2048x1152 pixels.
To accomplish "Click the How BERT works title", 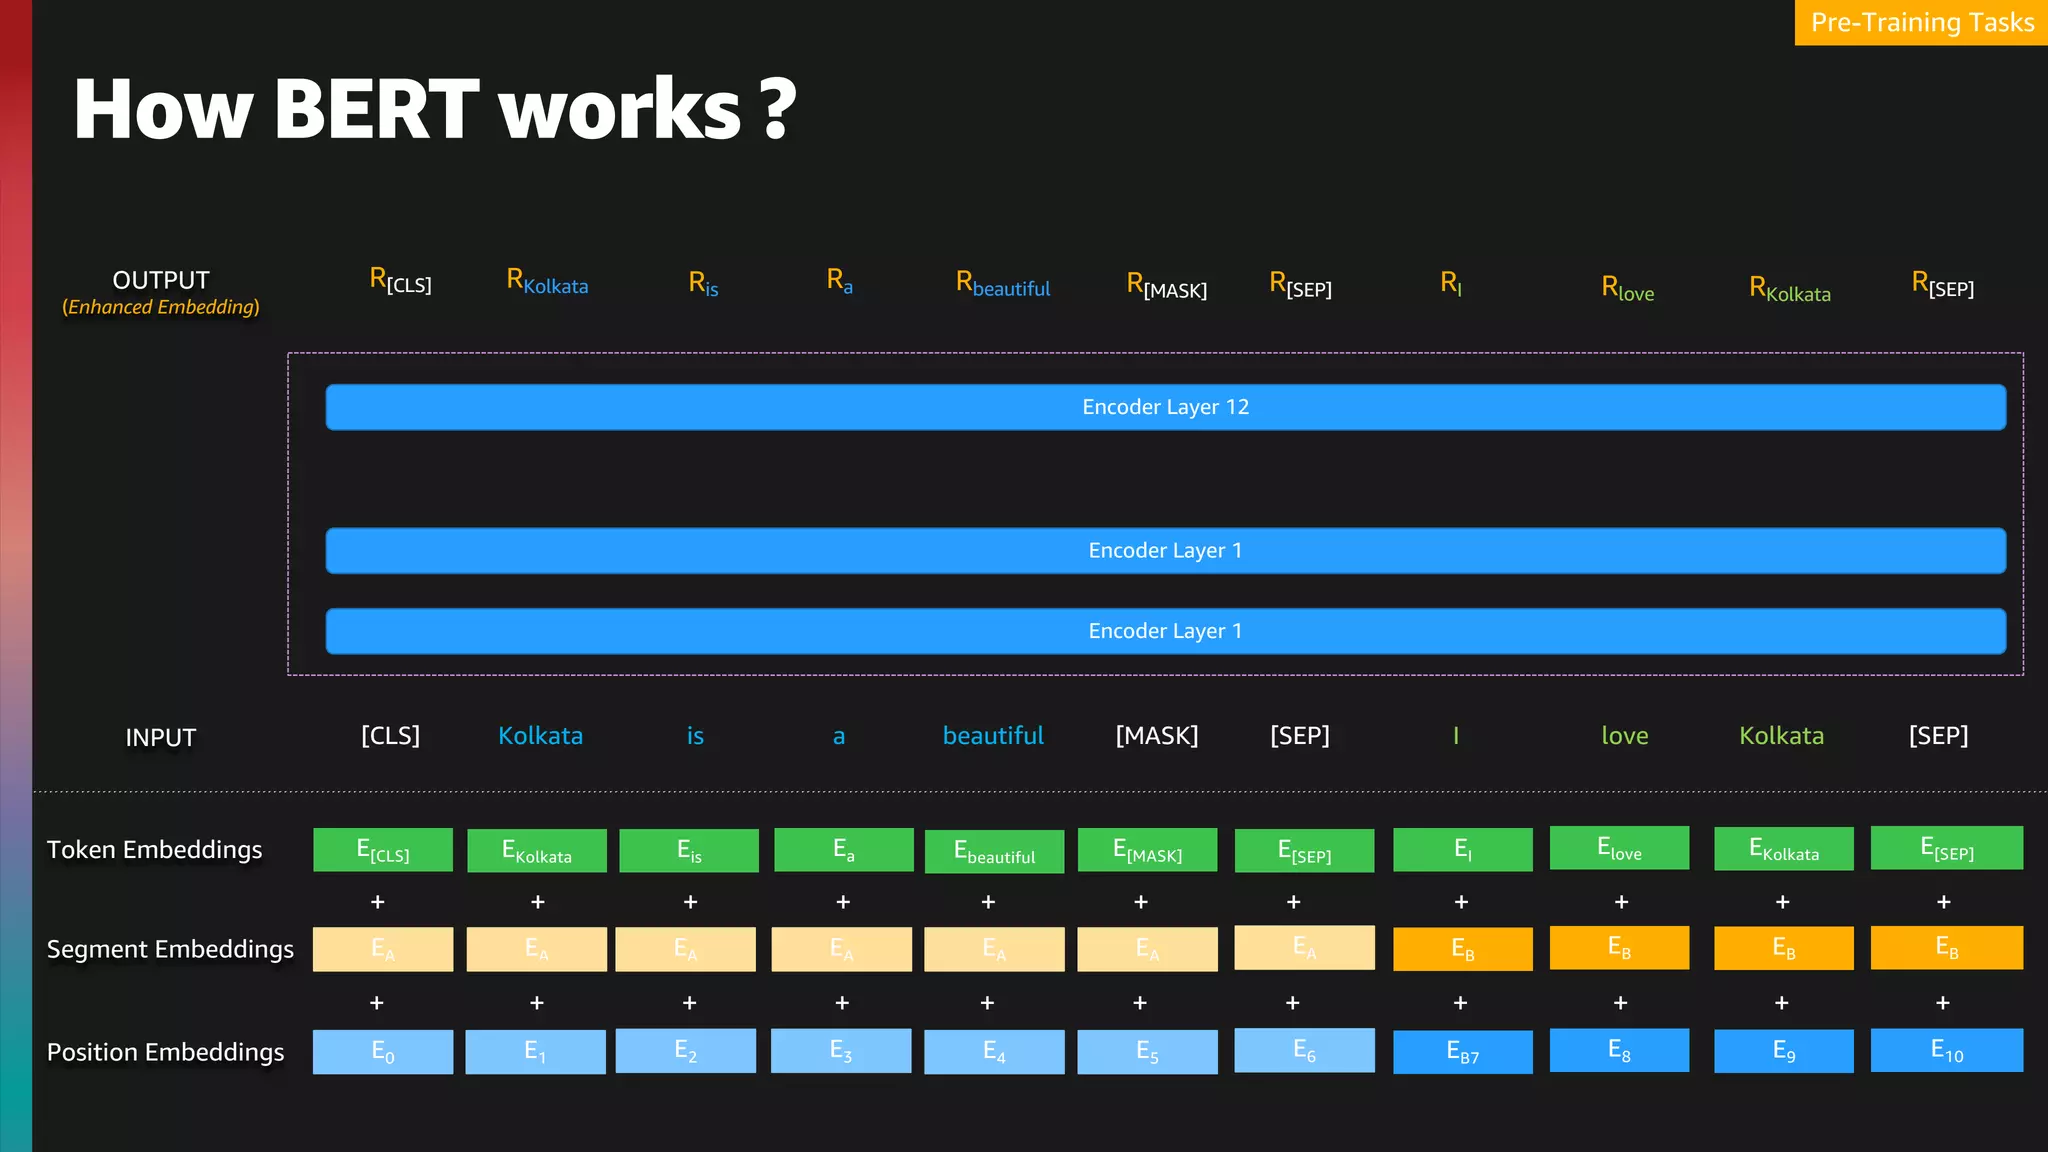I will click(x=435, y=108).
